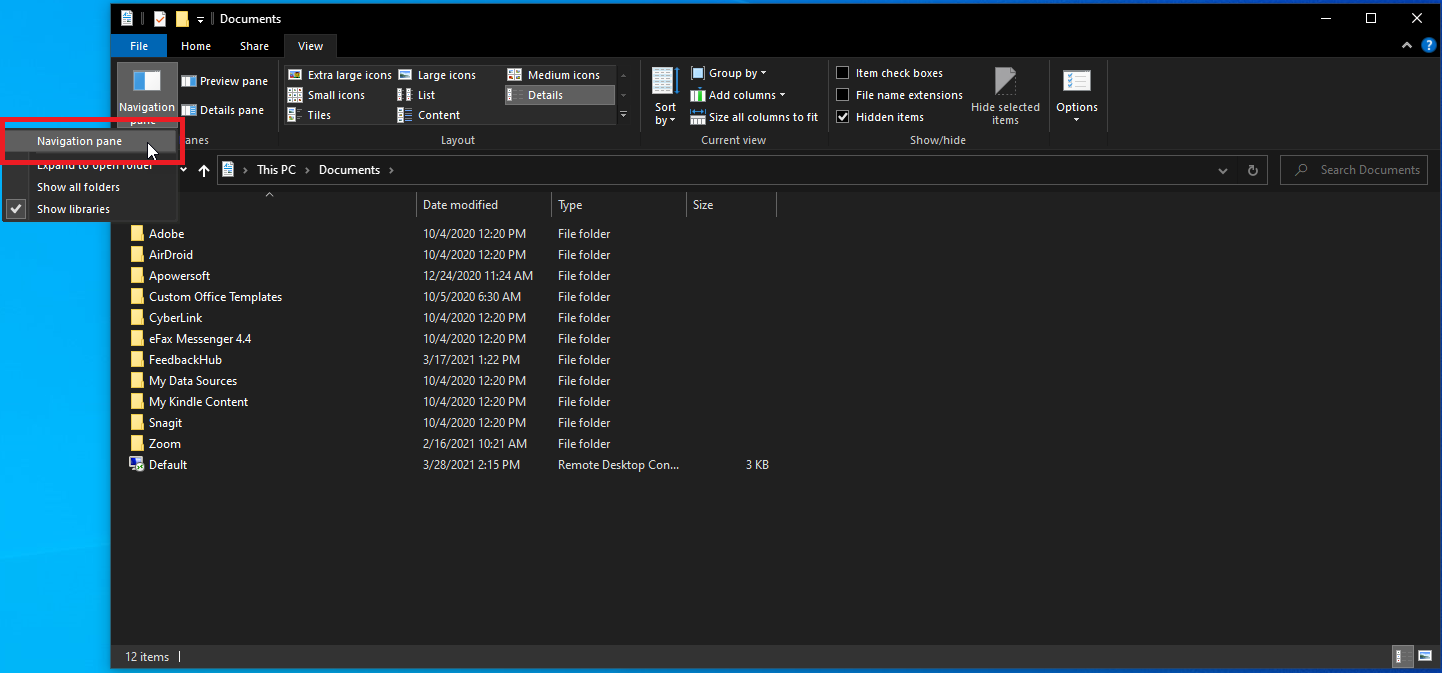This screenshot has width=1442, height=673.
Task: Switch to Large icons layout
Action: [x=437, y=75]
